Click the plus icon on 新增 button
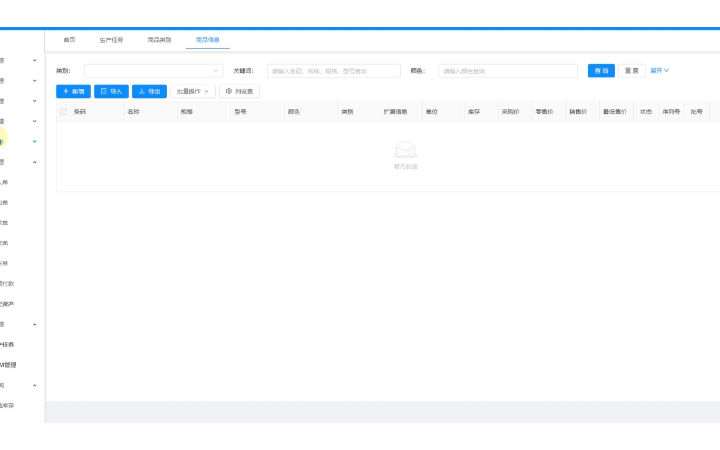The height and width of the screenshot is (450, 720). 66,91
